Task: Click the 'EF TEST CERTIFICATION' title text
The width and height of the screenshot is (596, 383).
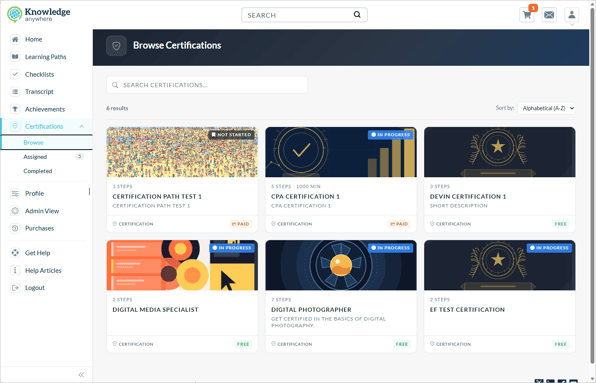Action: click(x=467, y=310)
